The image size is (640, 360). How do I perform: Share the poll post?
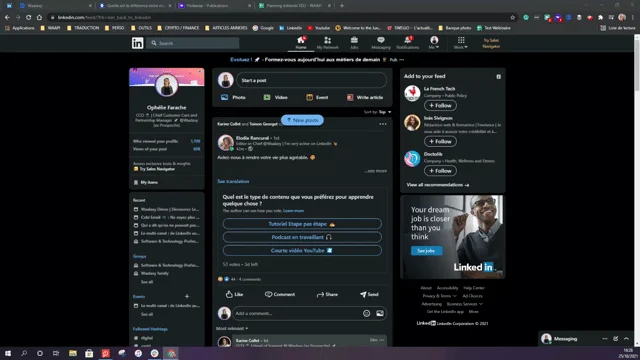tap(327, 294)
